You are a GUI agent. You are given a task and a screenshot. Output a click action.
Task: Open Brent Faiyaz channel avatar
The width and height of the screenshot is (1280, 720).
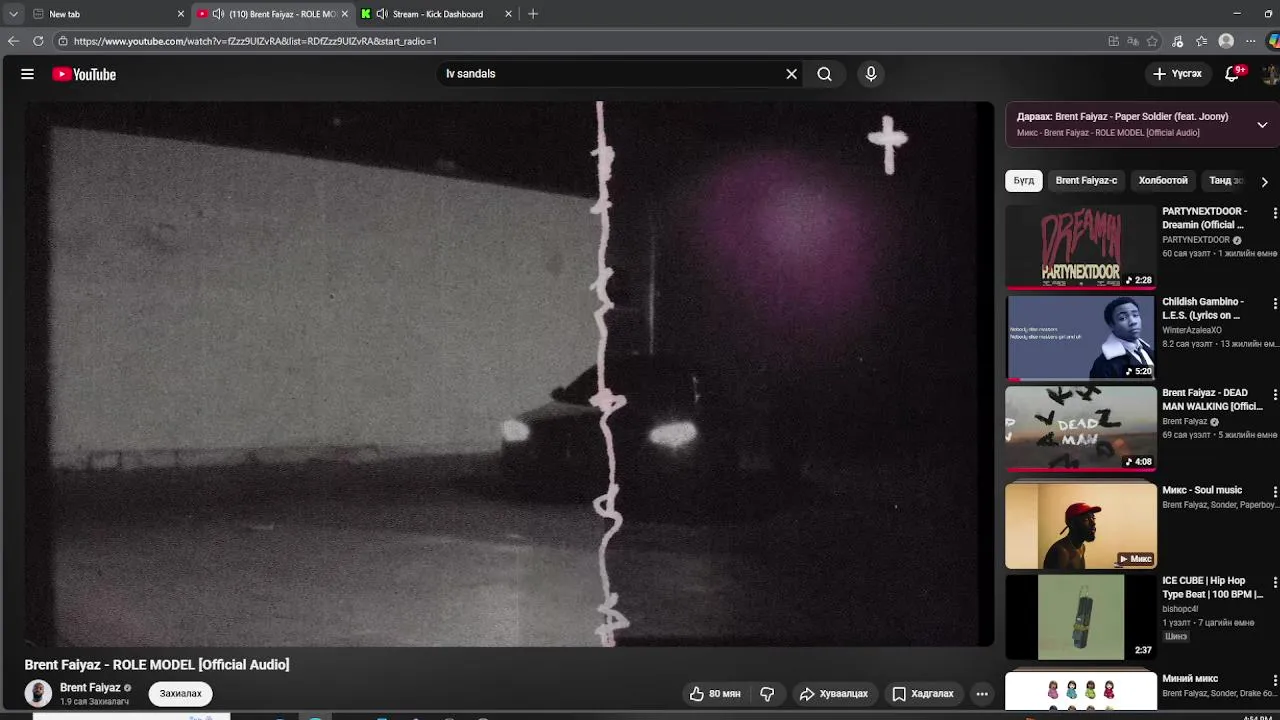(x=38, y=693)
